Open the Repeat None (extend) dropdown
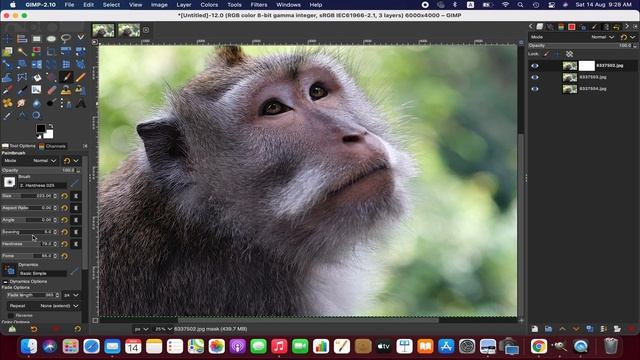This screenshot has height=360, width=640. click(x=43, y=306)
